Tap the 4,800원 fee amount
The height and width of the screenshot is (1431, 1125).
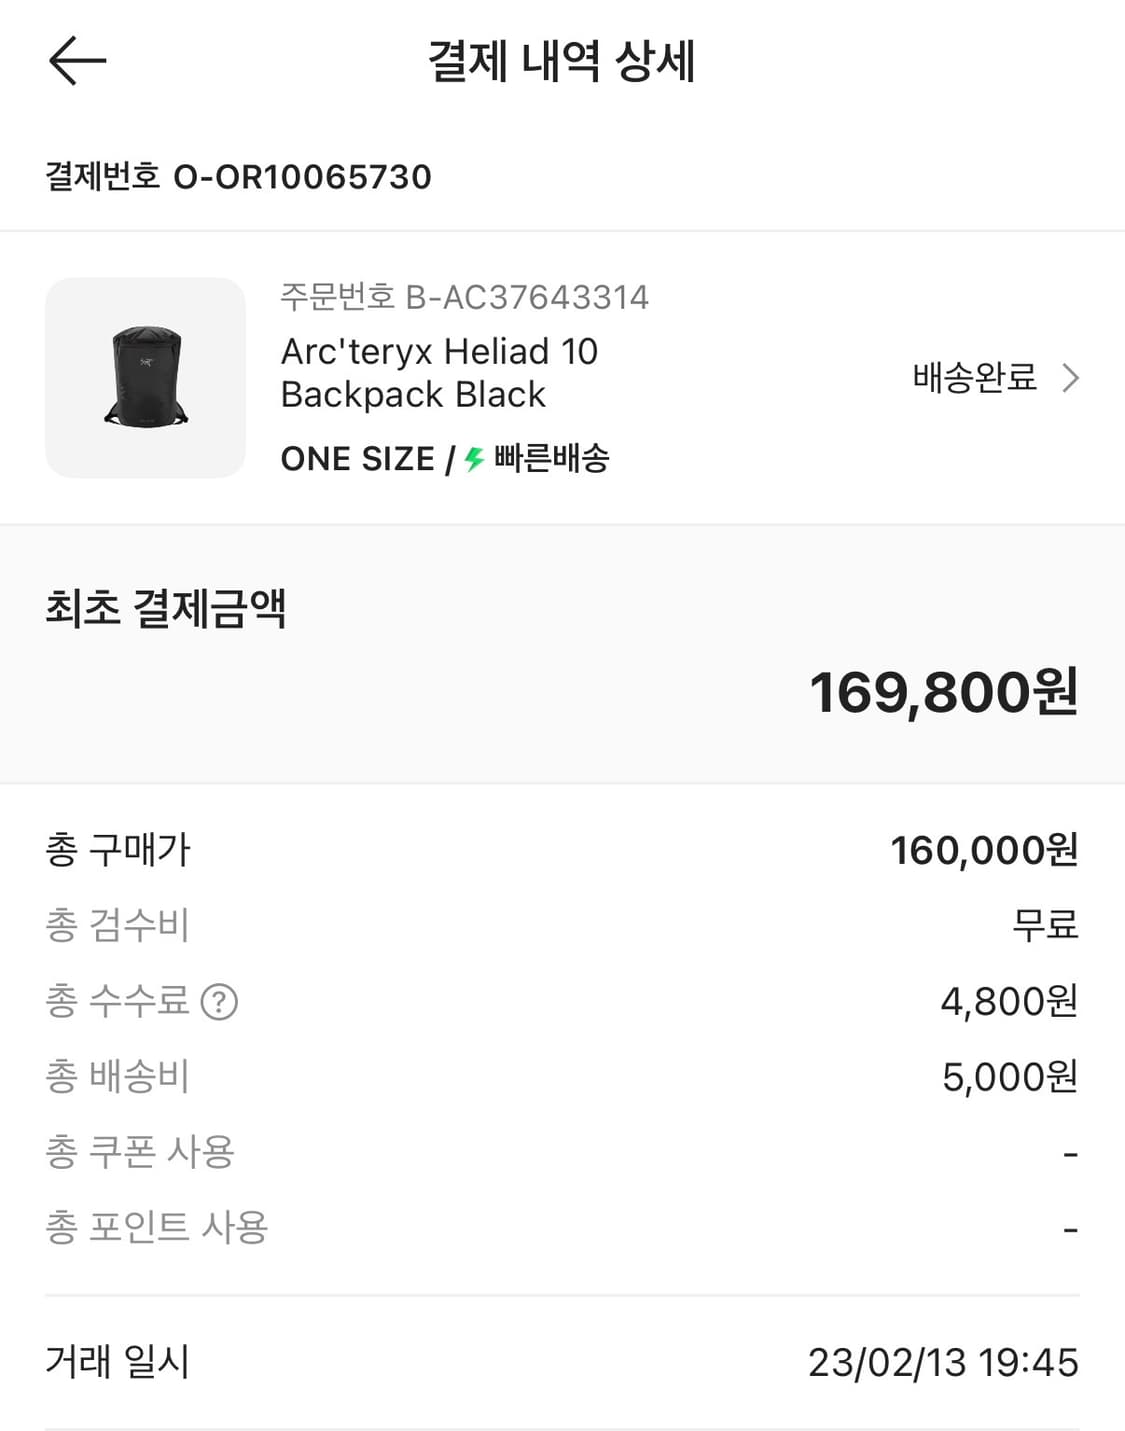(1009, 1001)
